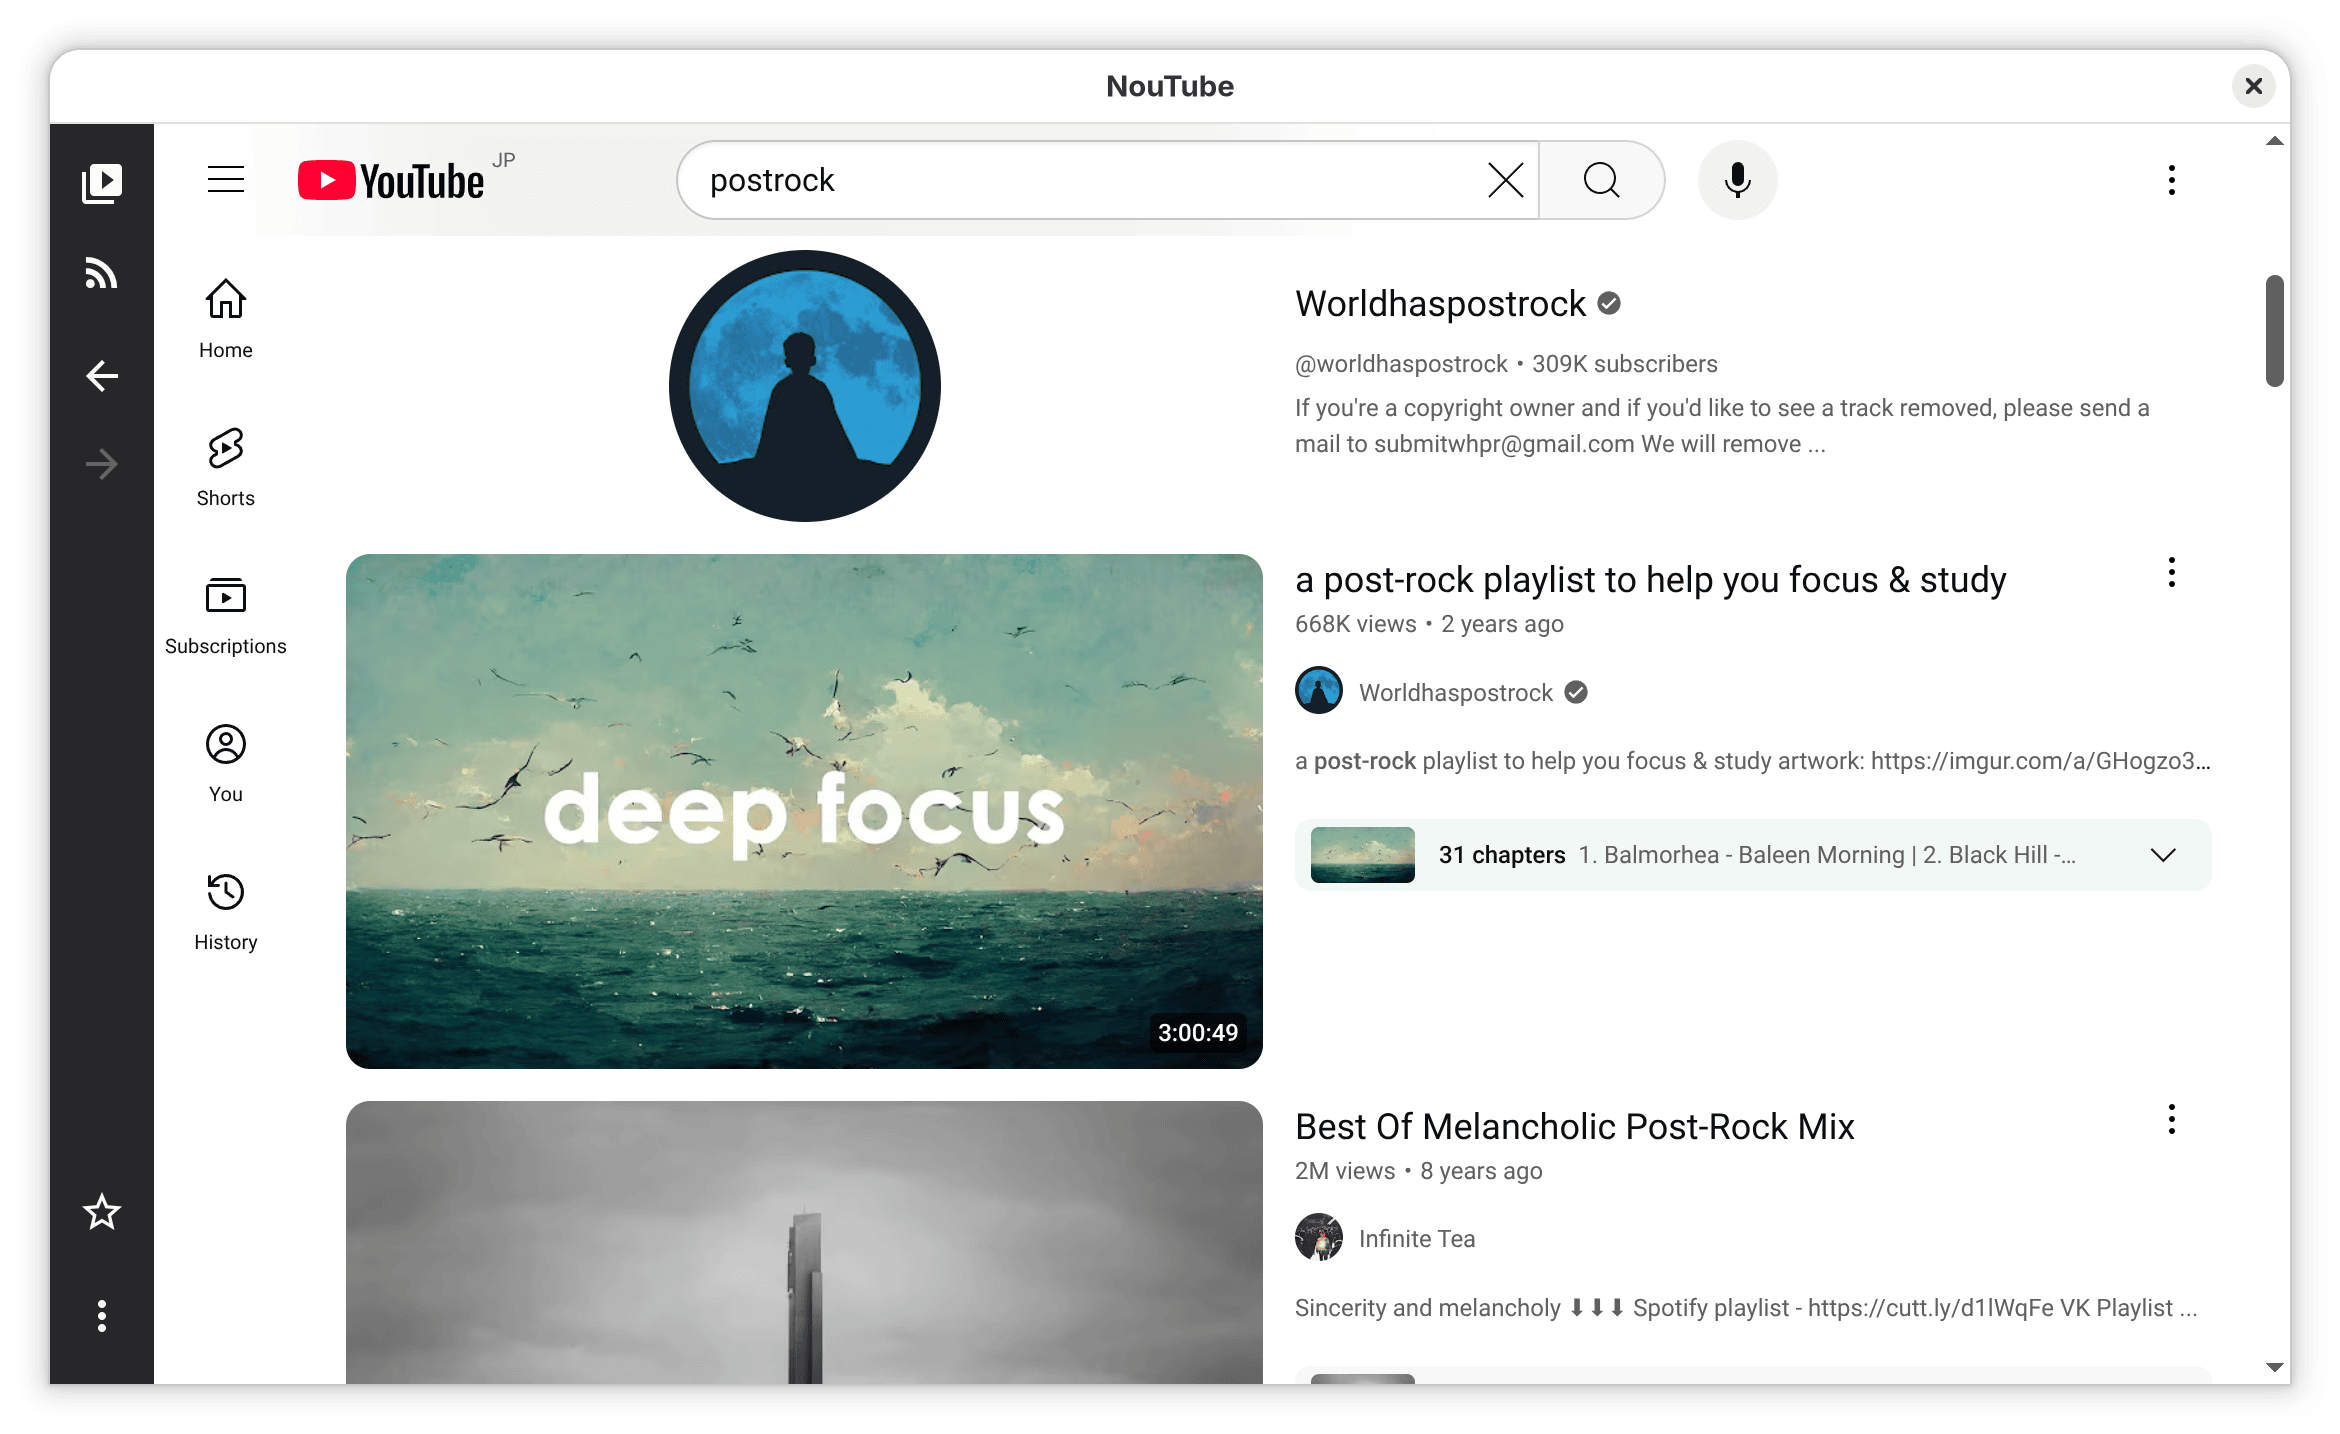Go forward using the forward arrow
This screenshot has width=2340, height=1434.
(101, 463)
